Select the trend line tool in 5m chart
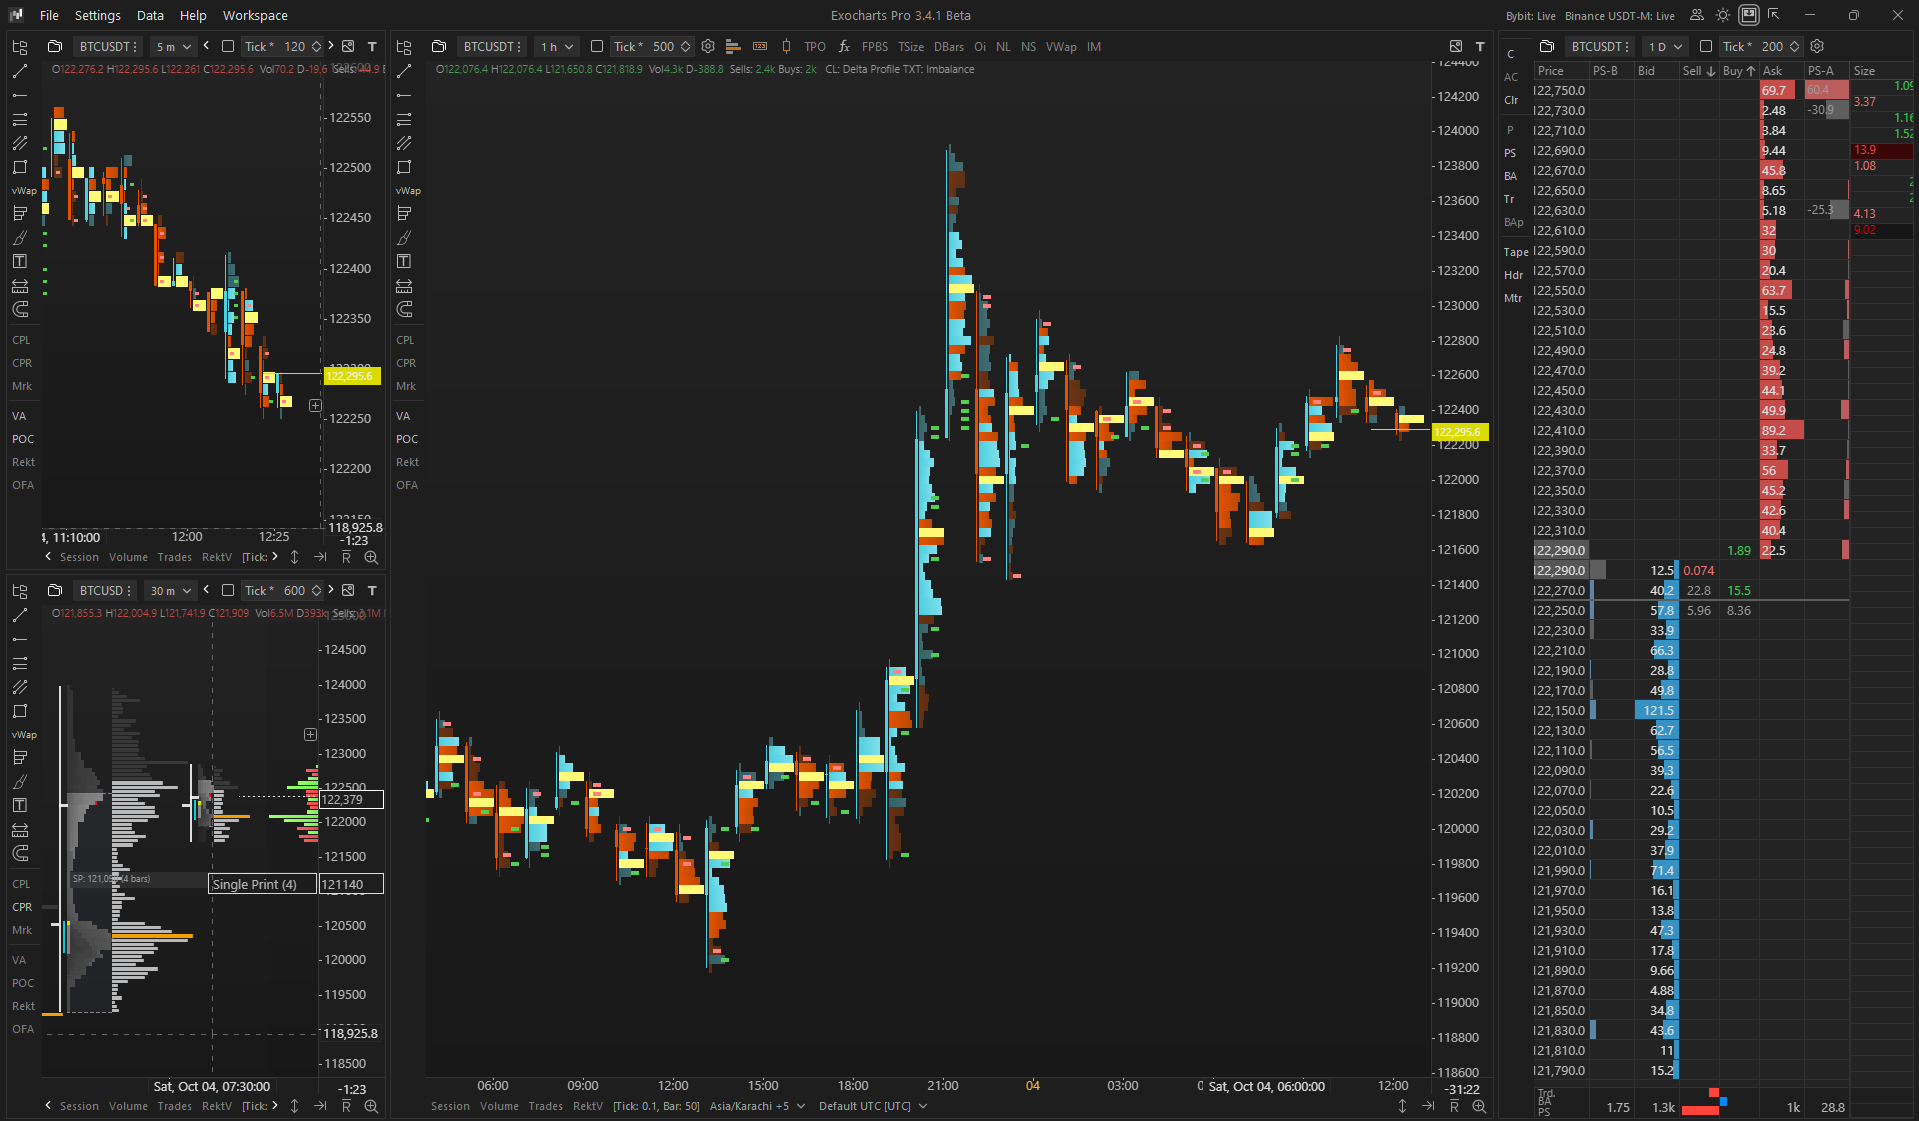The height and width of the screenshot is (1121, 1919). pyautogui.click(x=20, y=71)
